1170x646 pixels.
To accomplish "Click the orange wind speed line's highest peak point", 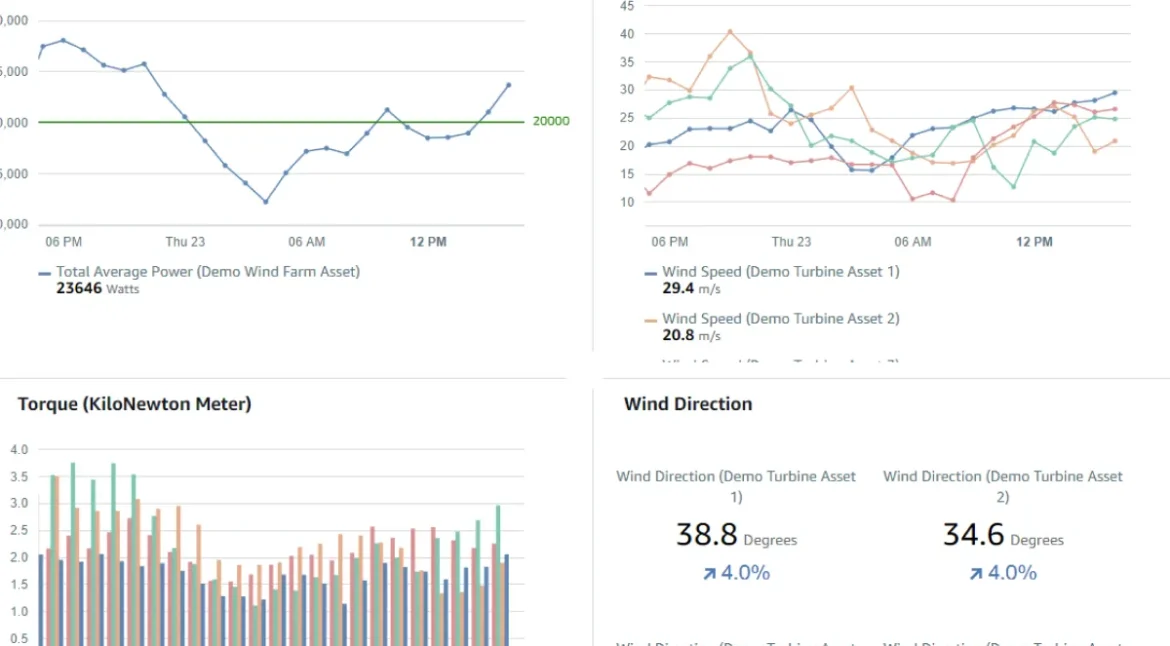I will tap(730, 31).
